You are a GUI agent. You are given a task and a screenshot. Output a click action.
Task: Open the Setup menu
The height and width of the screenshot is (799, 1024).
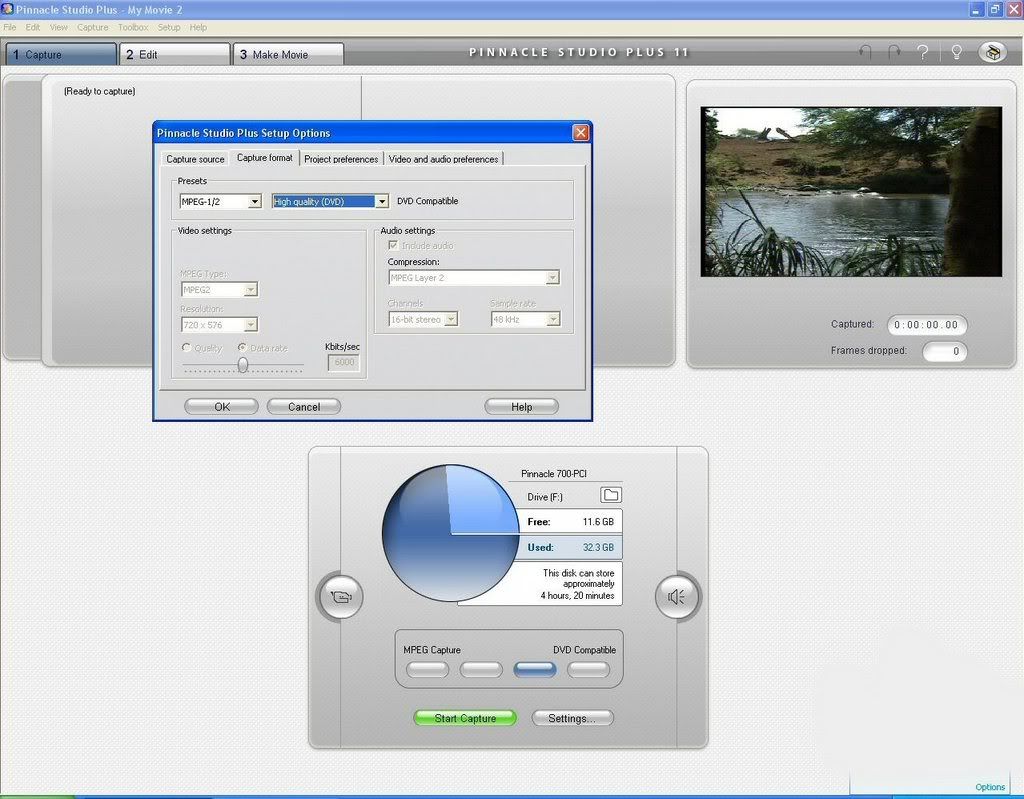click(x=169, y=27)
